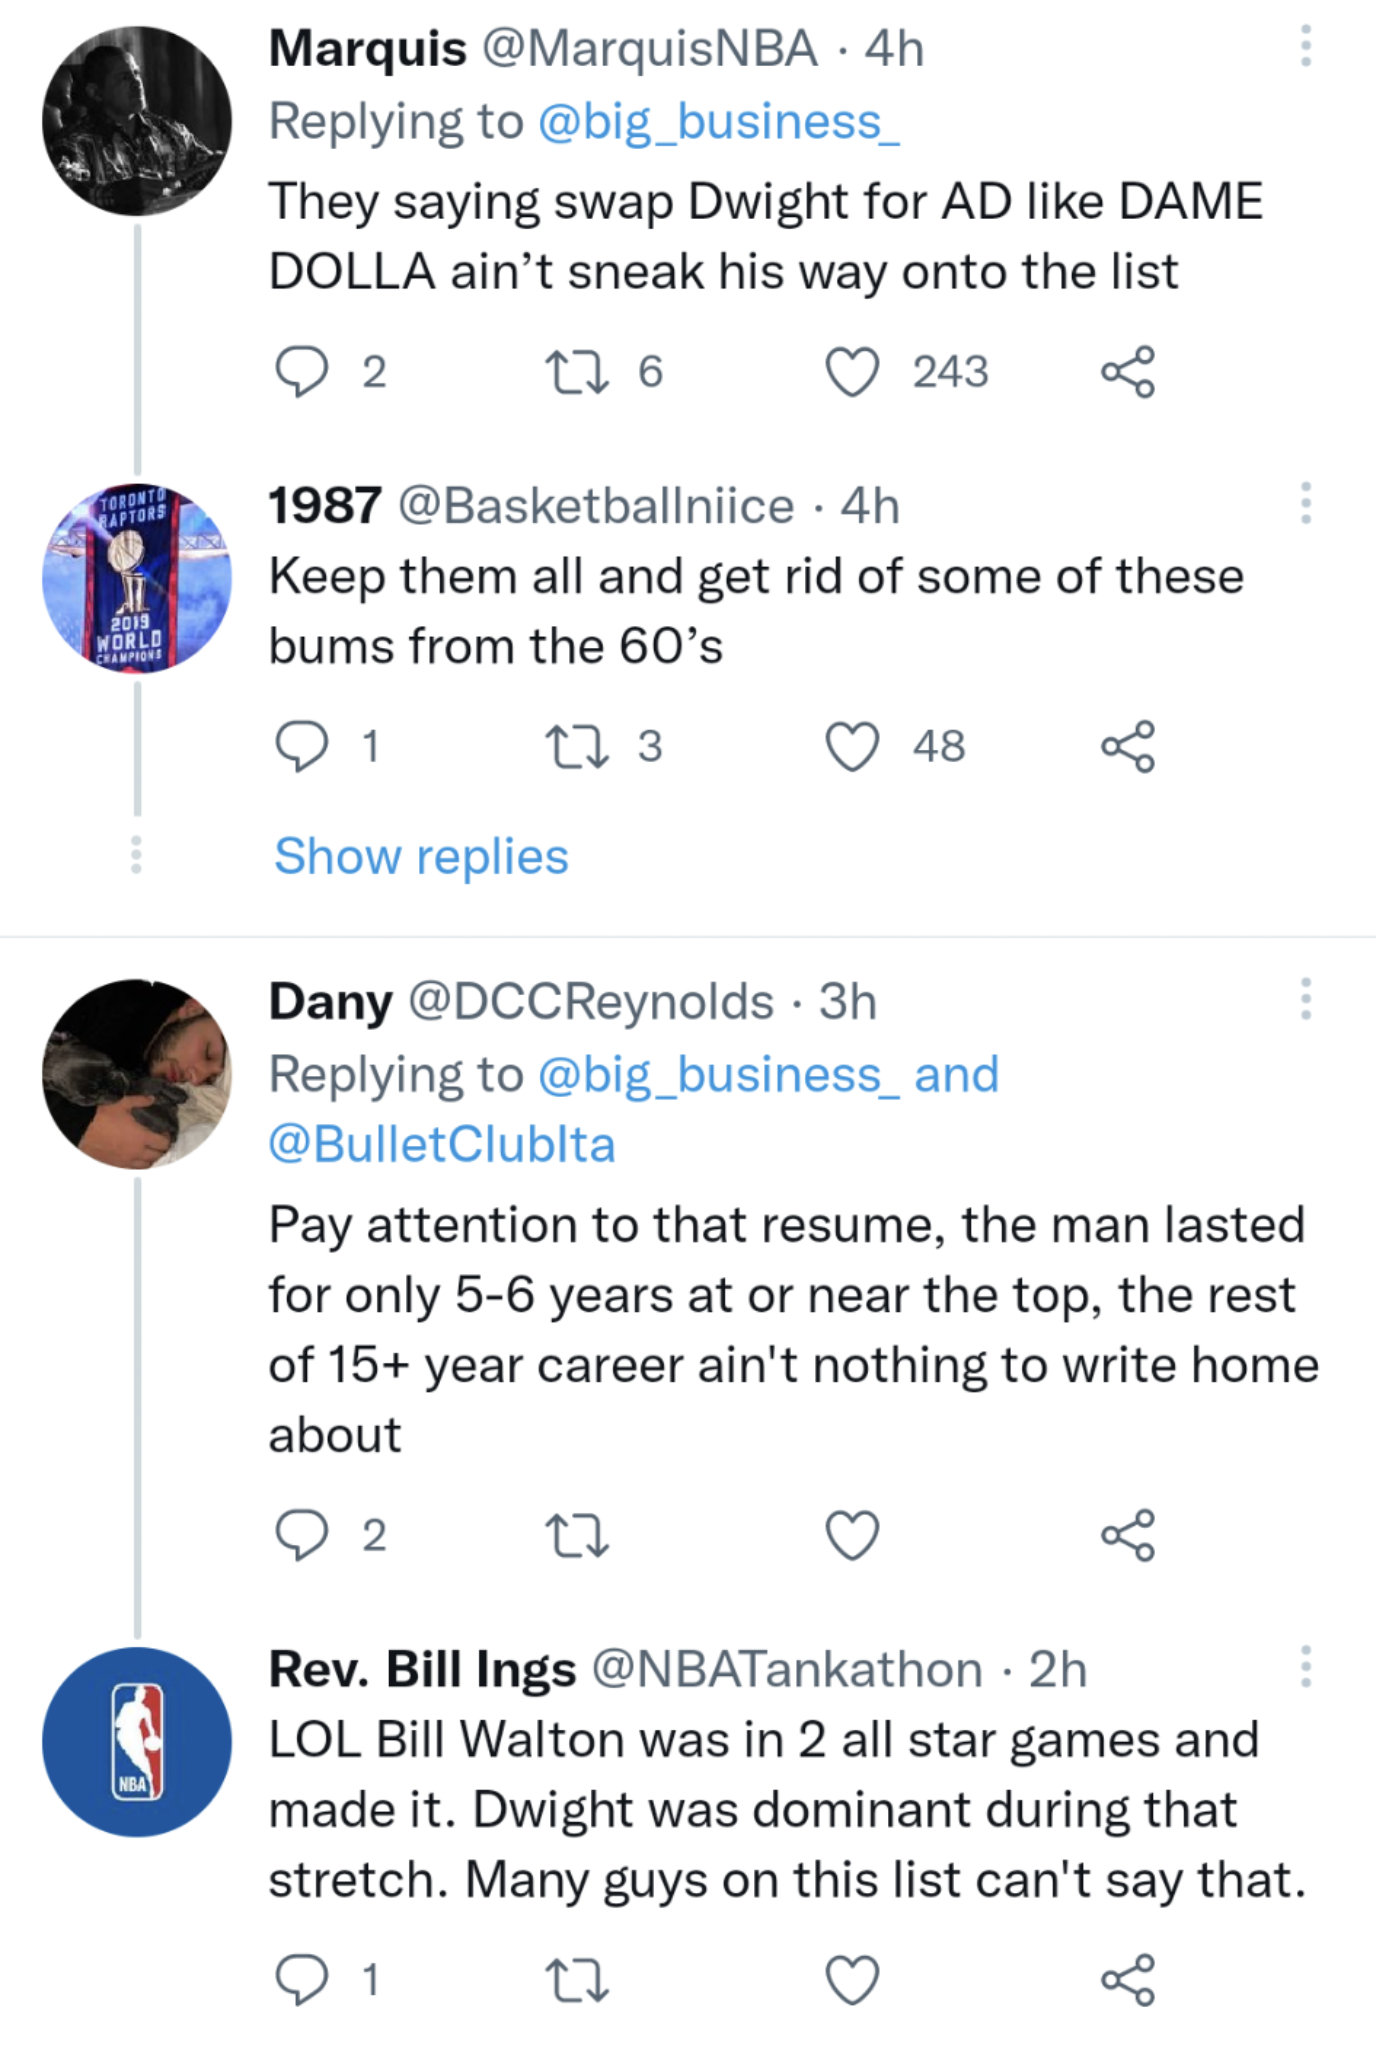Open Rev. Bill Ings' NBA logo avatar
The width and height of the screenshot is (1376, 2048).
pyautogui.click(x=137, y=1742)
